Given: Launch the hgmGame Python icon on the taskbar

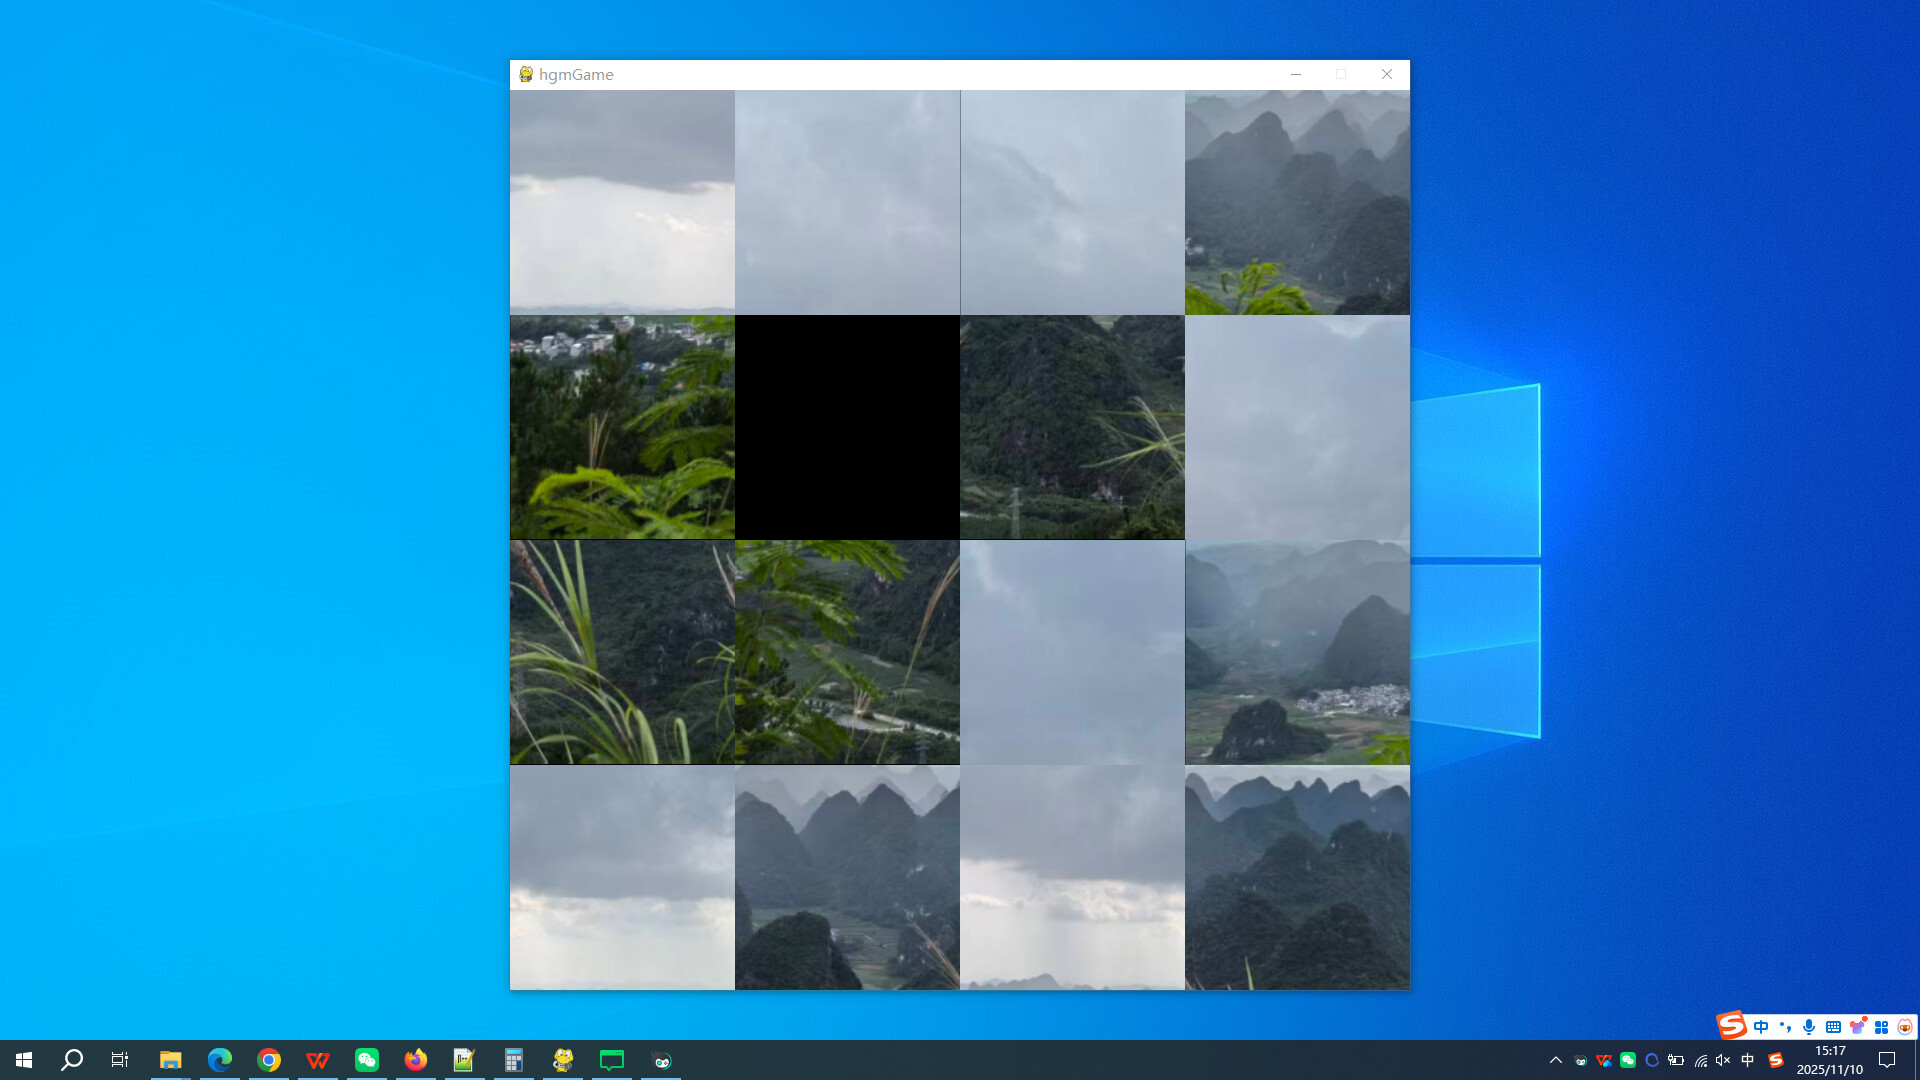Looking at the screenshot, I should (x=563, y=1060).
